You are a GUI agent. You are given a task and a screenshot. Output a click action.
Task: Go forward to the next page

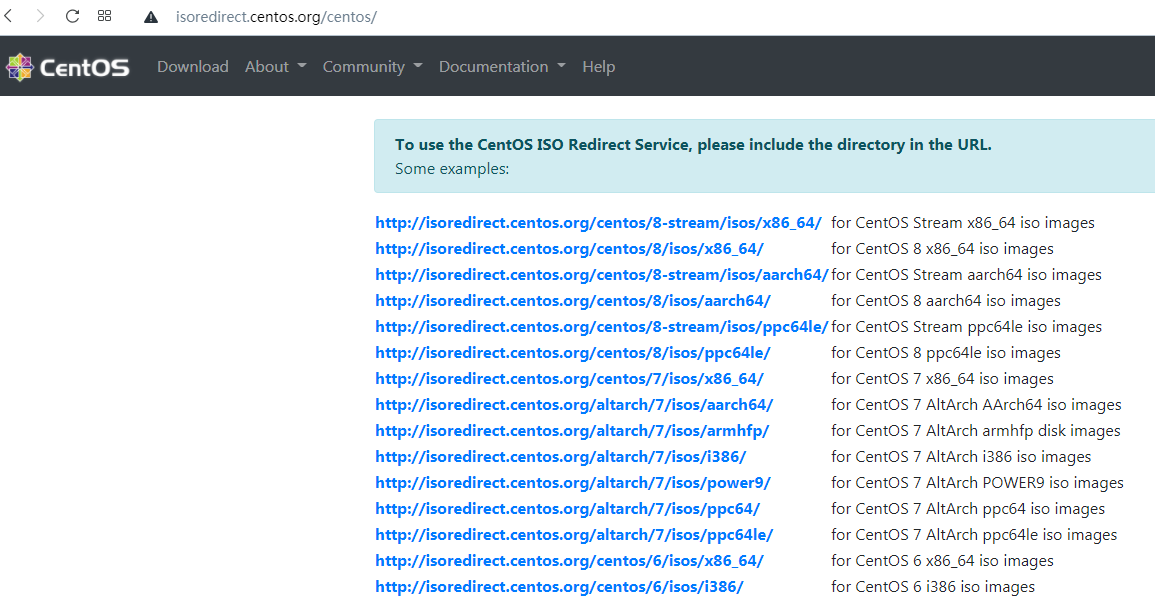coord(40,16)
